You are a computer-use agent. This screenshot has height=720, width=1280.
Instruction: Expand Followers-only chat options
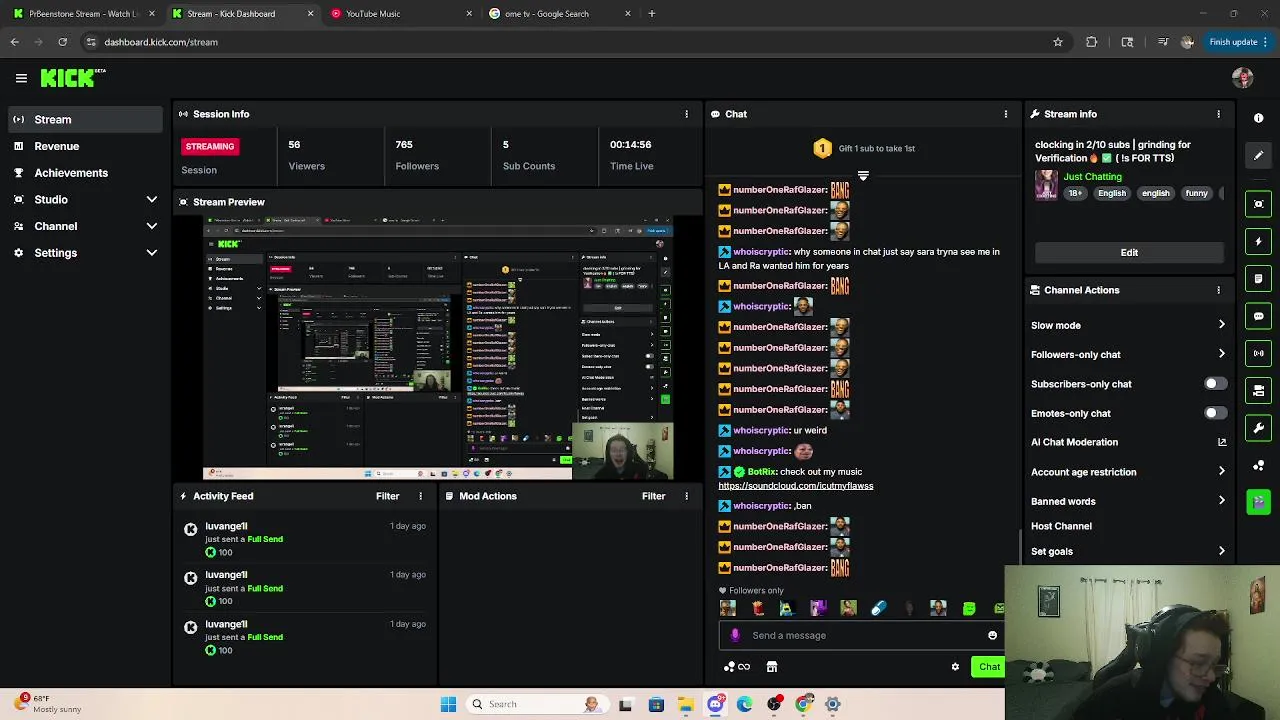(1222, 354)
